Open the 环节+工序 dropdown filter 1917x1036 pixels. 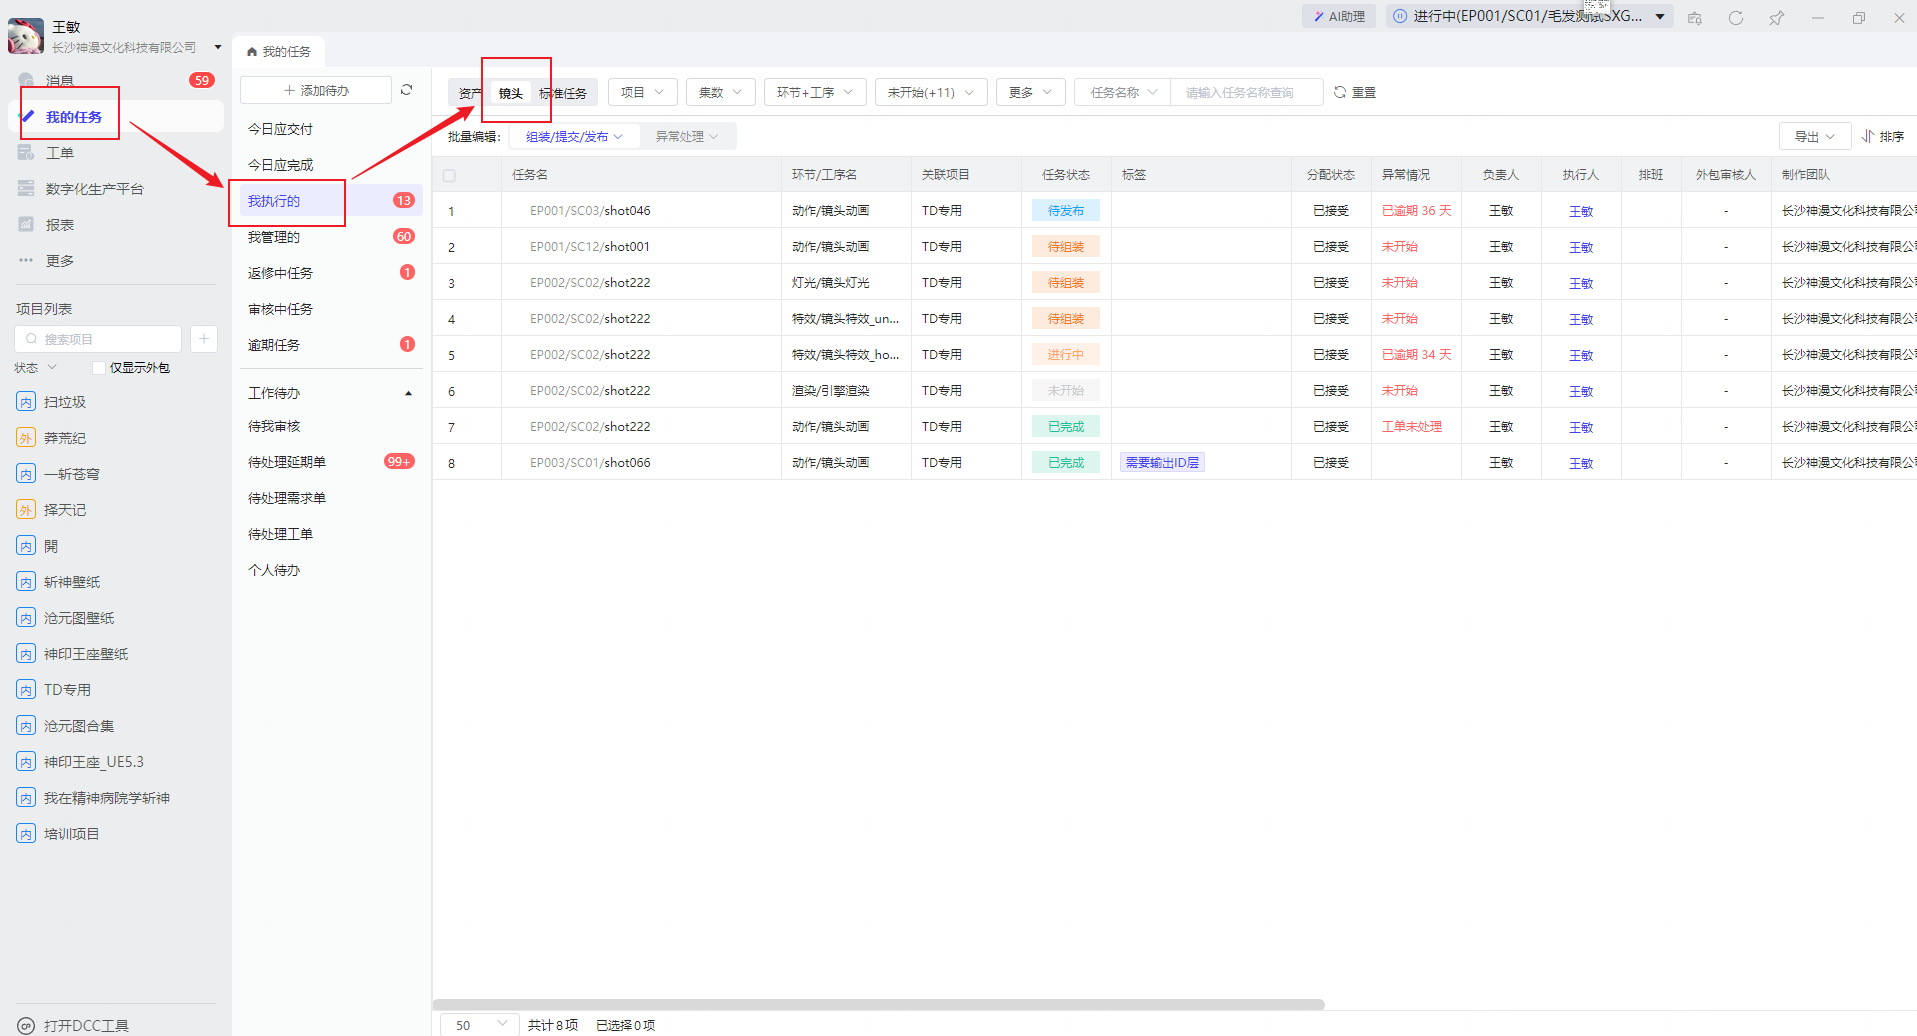(x=814, y=92)
